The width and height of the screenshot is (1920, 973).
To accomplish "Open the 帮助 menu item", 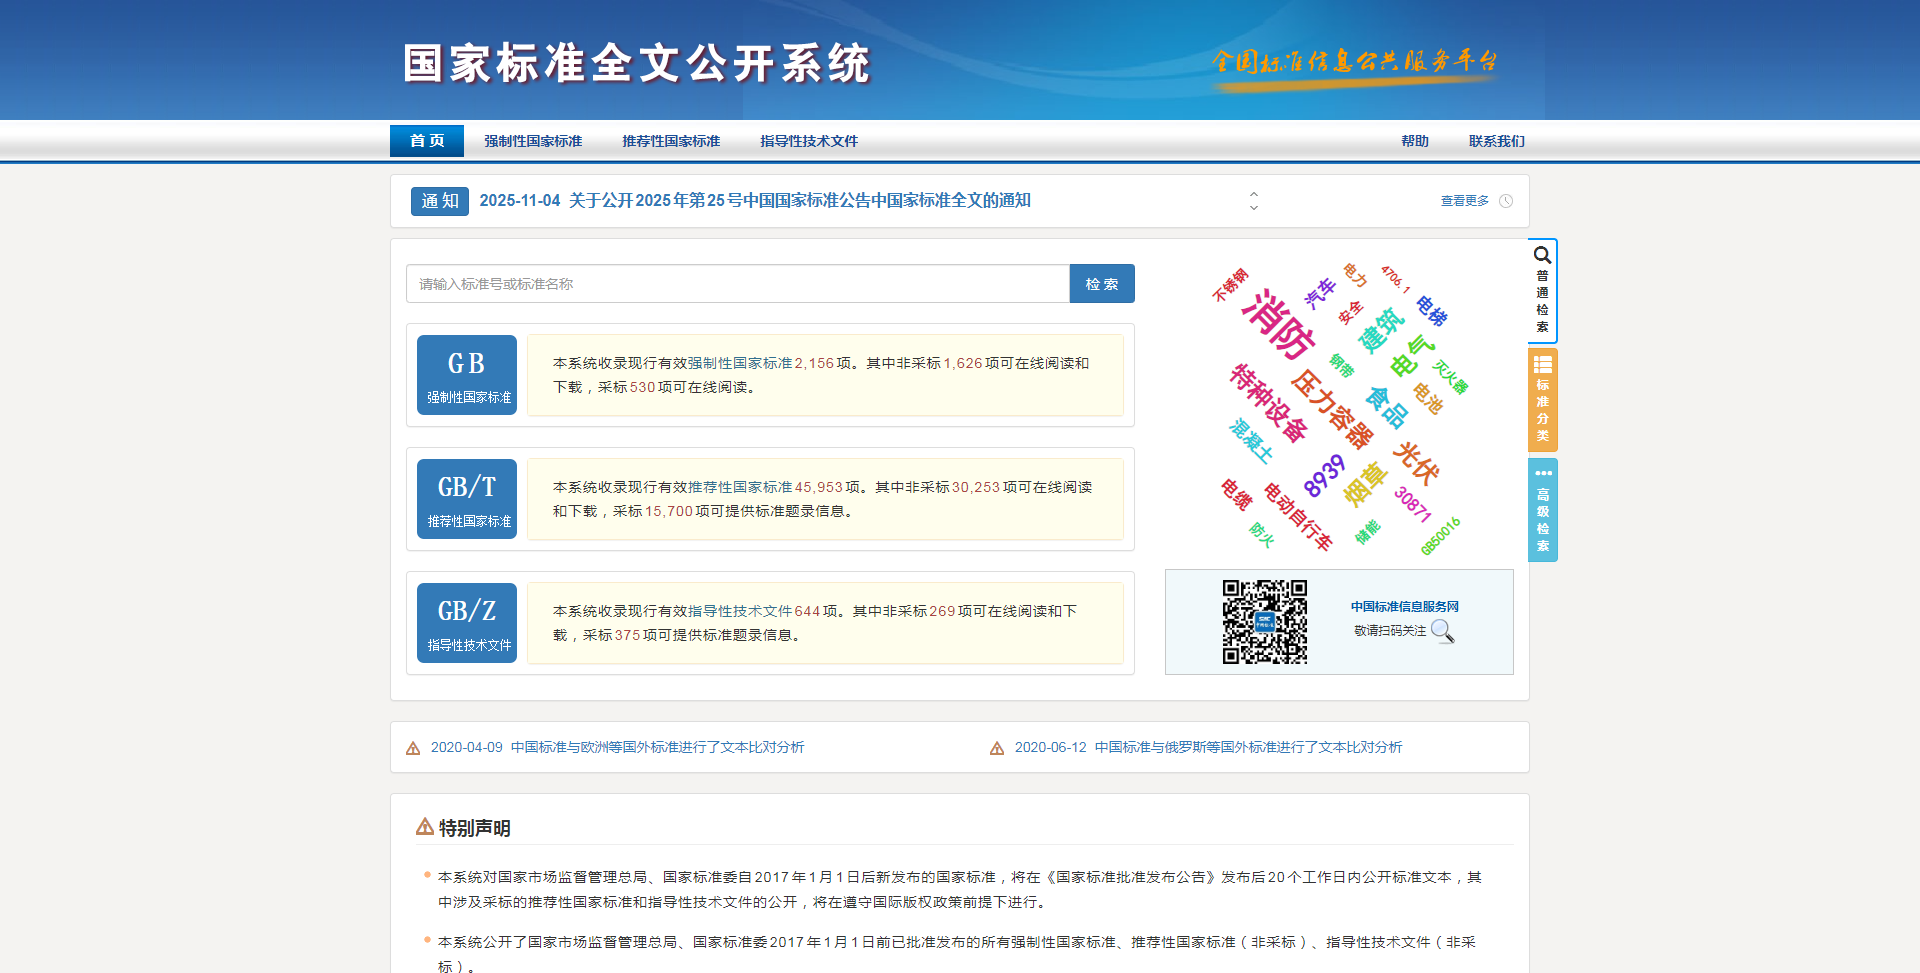I will point(1415,141).
